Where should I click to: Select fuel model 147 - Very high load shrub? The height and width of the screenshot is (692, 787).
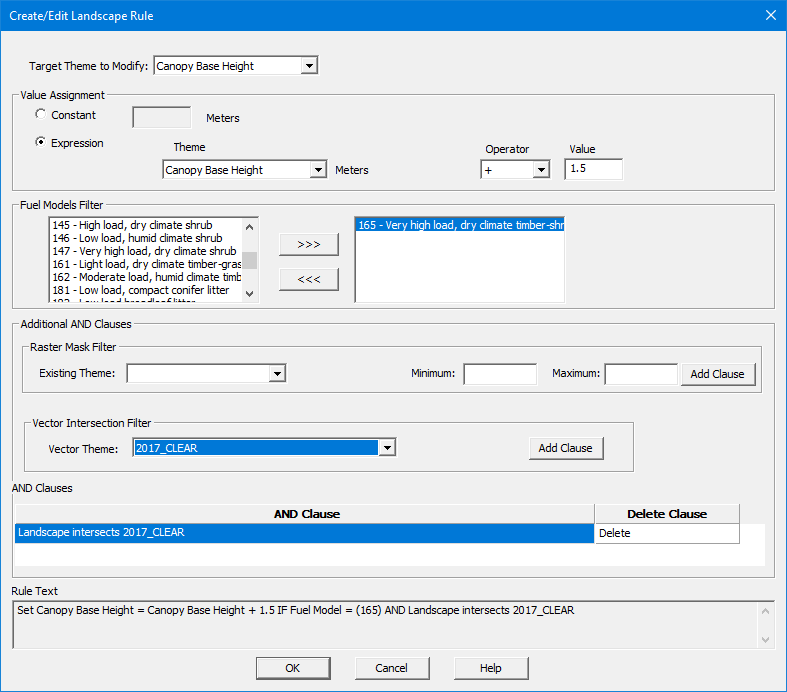[146, 251]
